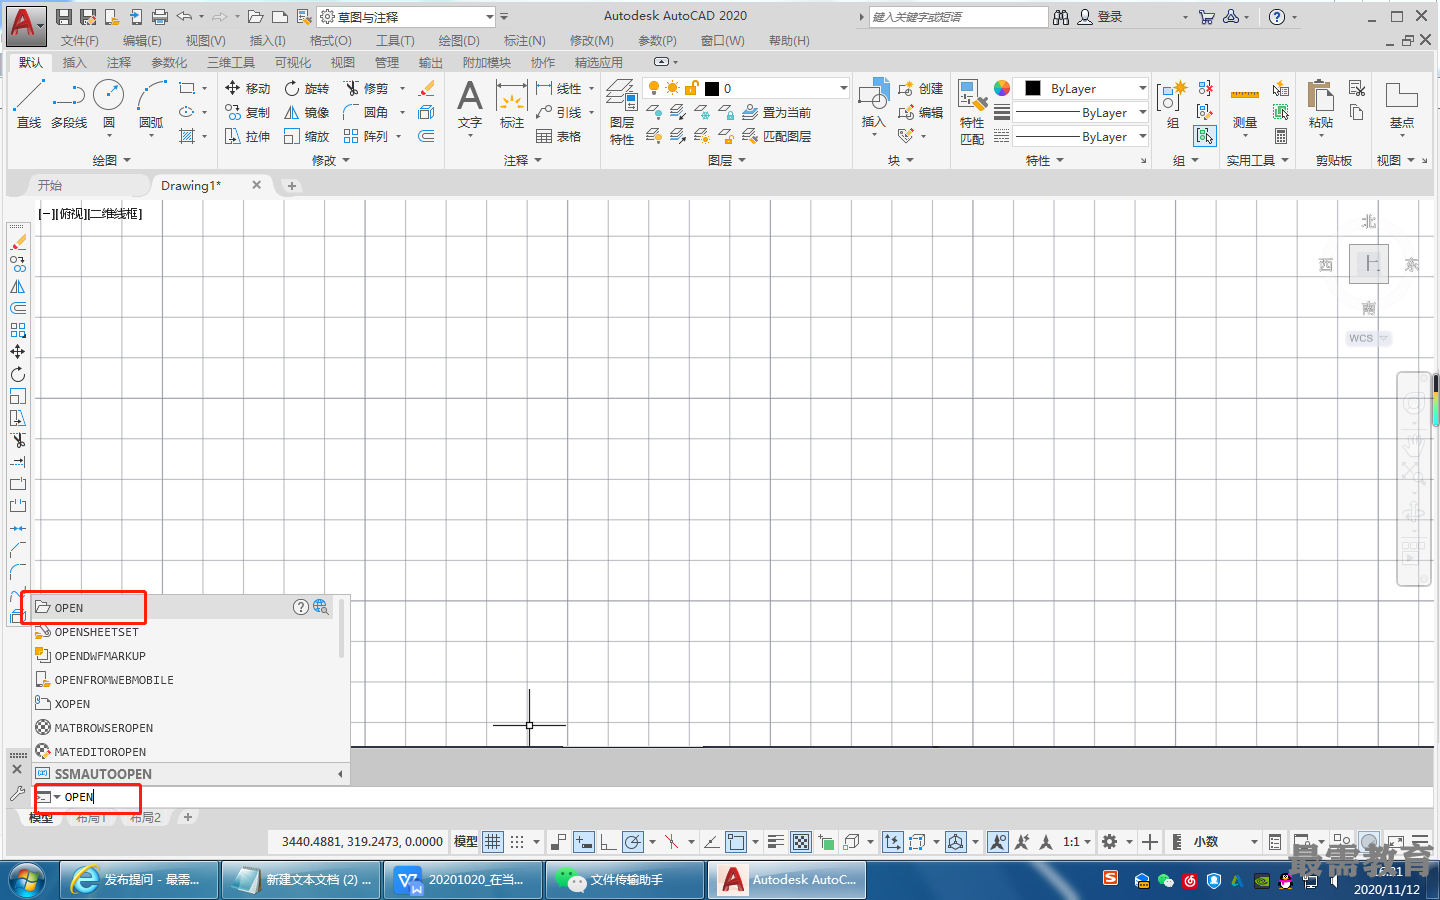Click the Save icon in quick access toolbar
This screenshot has width=1440, height=900.
(x=64, y=17)
